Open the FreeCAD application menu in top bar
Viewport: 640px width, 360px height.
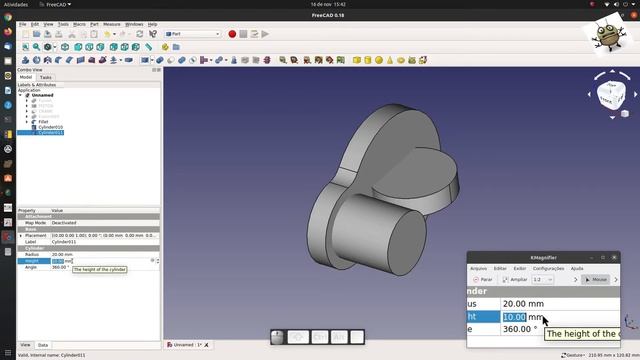pos(56,4)
